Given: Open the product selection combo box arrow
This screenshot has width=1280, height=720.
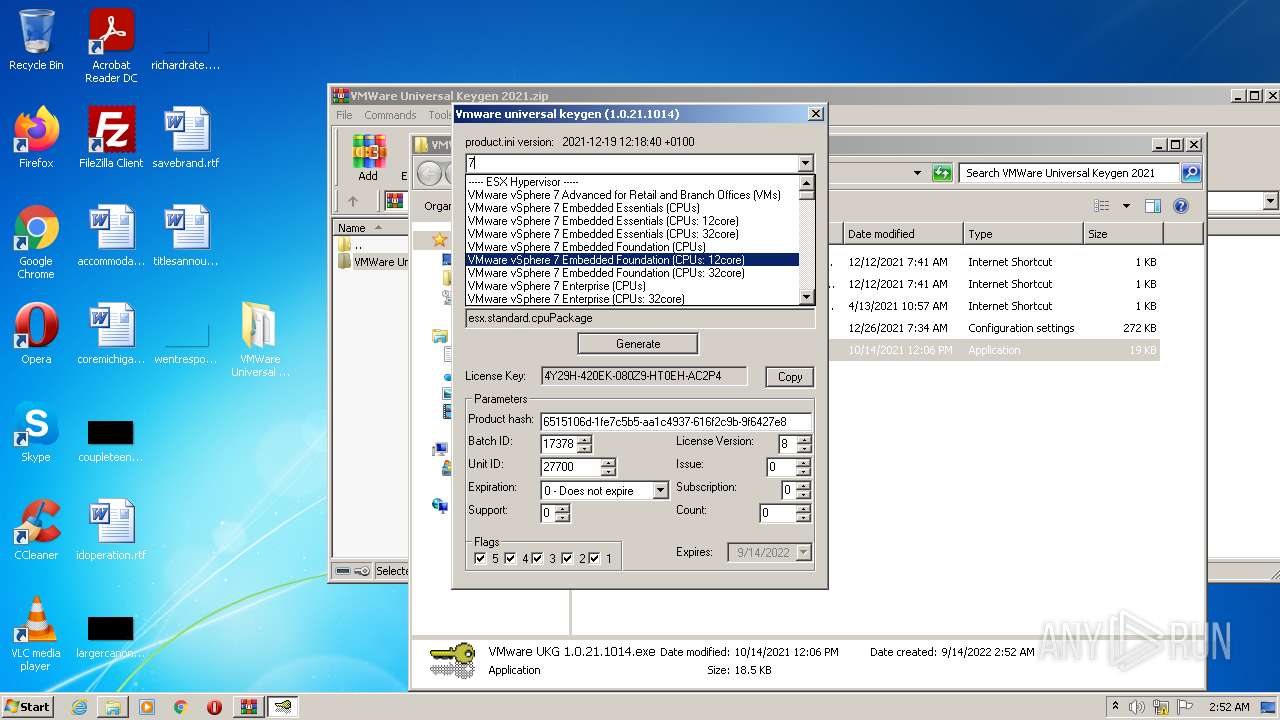Looking at the screenshot, I should (x=805, y=163).
